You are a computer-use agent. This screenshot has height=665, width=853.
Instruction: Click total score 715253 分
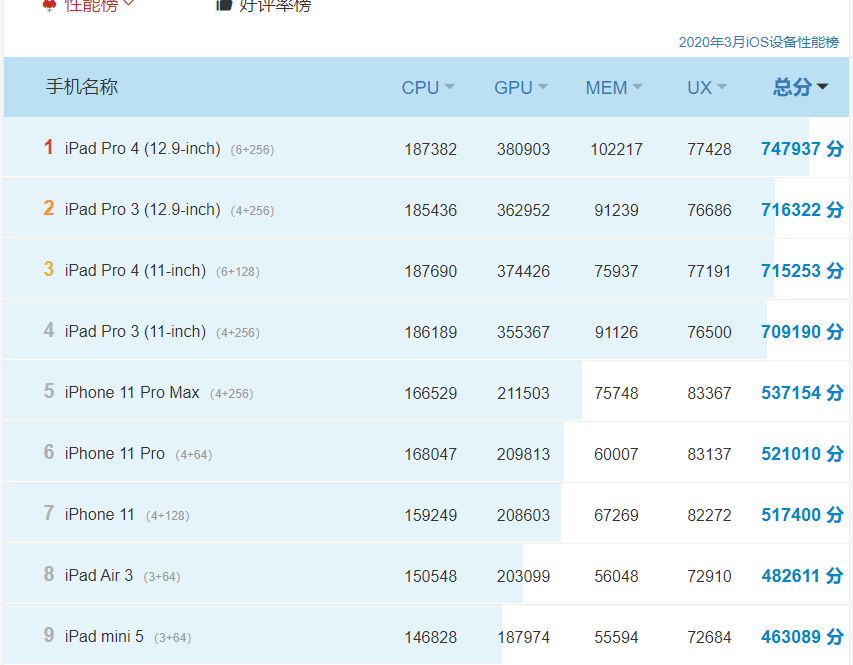tap(802, 270)
